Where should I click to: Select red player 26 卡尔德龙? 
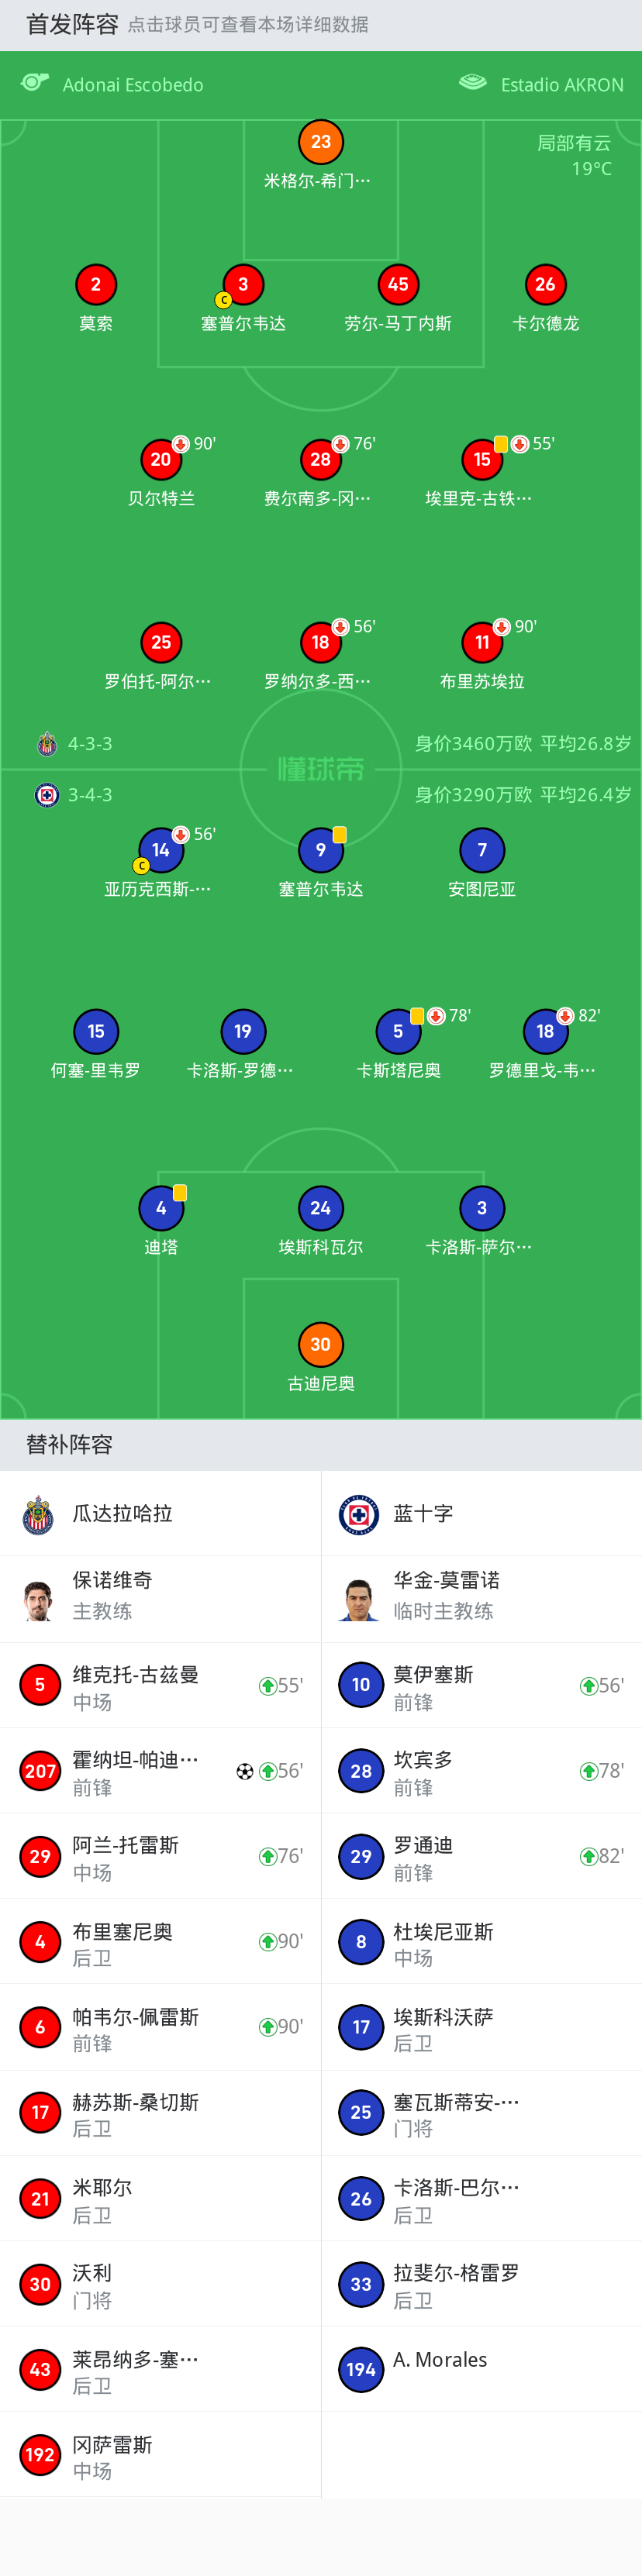545,285
